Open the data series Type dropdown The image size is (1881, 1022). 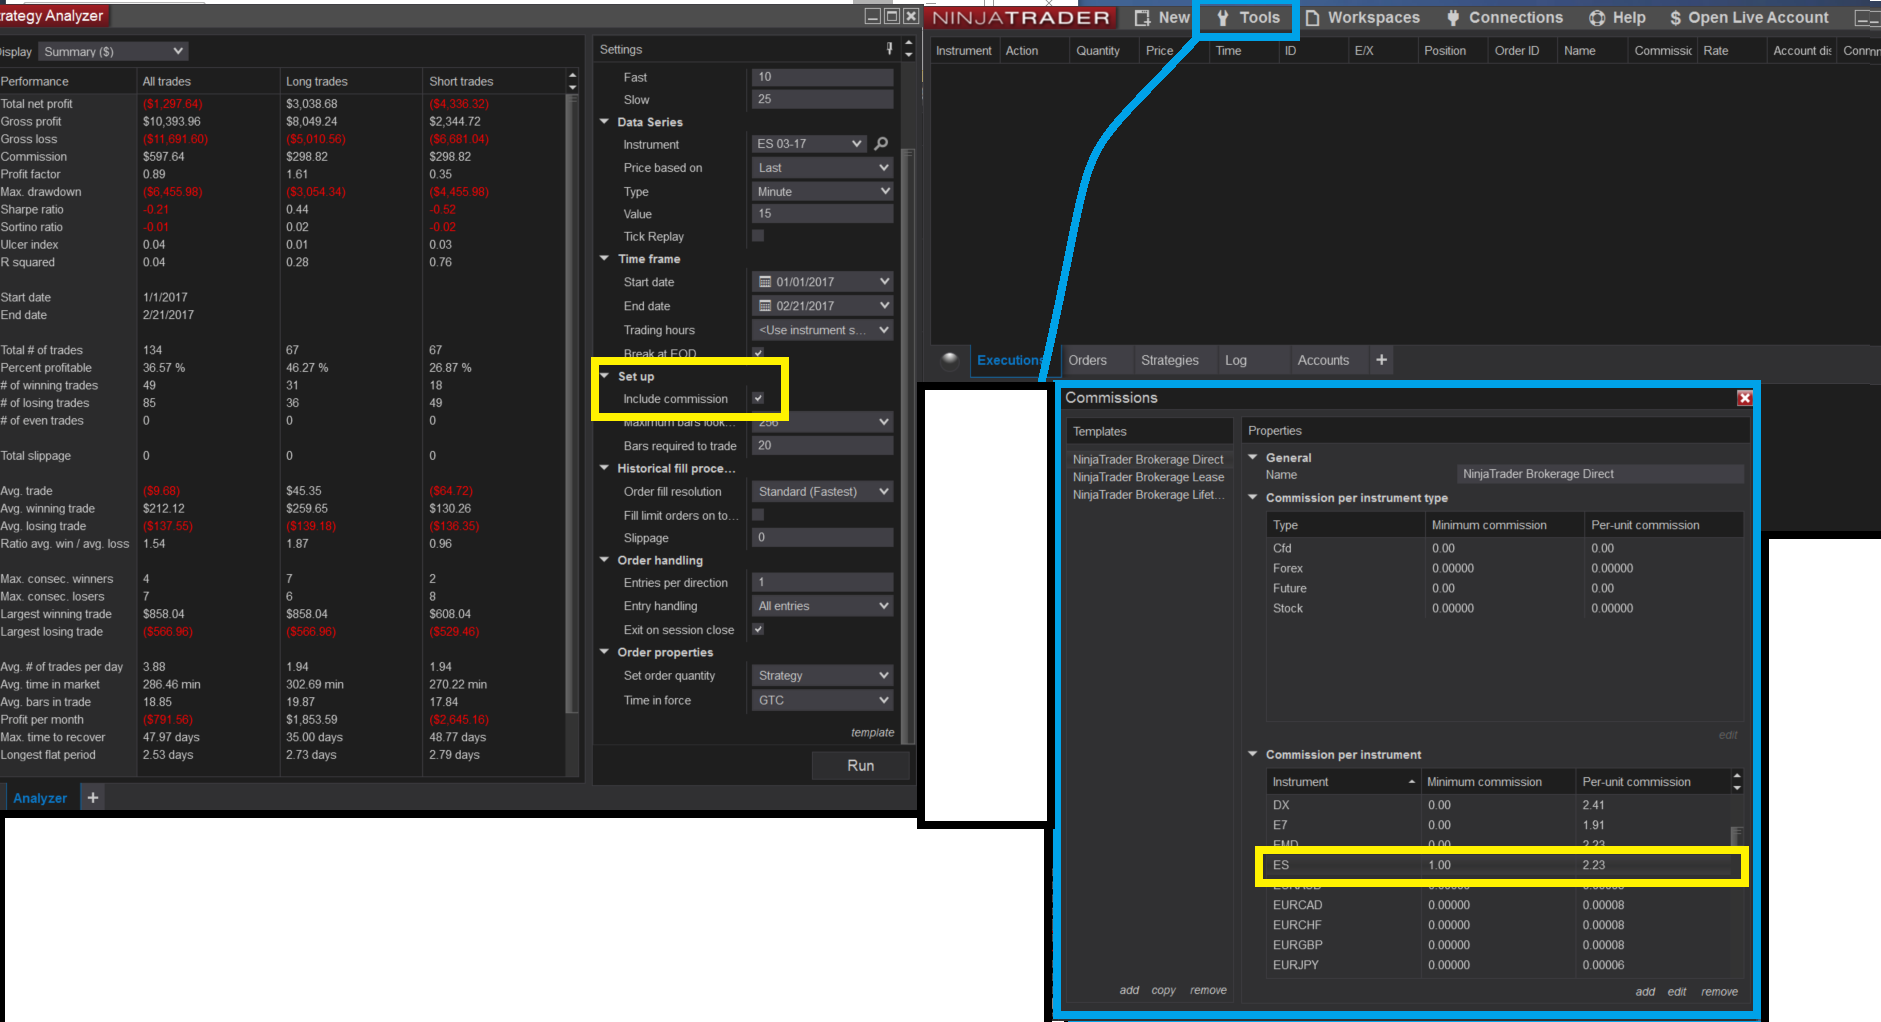coord(822,191)
